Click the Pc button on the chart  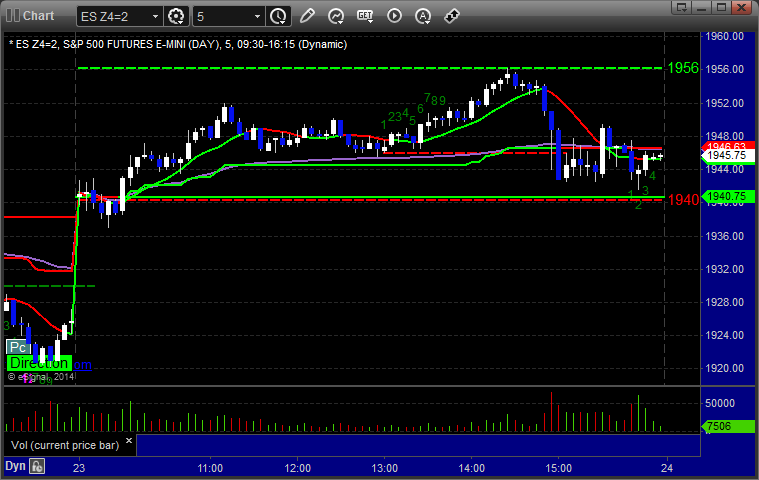[18, 347]
